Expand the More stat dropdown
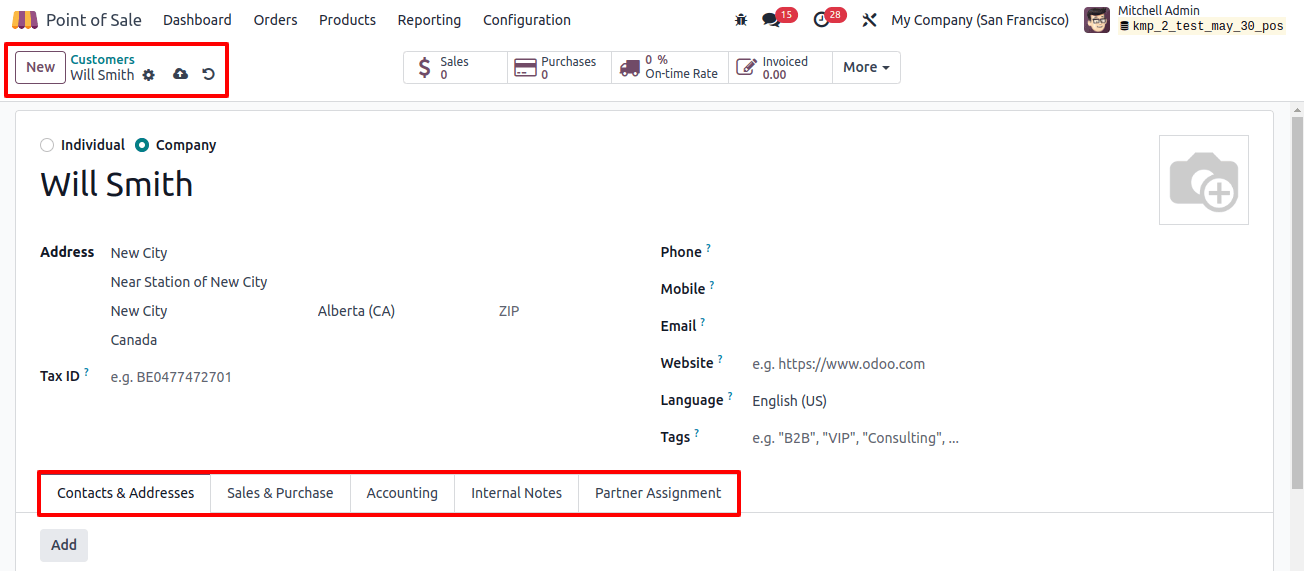The width and height of the screenshot is (1304, 571). click(x=866, y=67)
